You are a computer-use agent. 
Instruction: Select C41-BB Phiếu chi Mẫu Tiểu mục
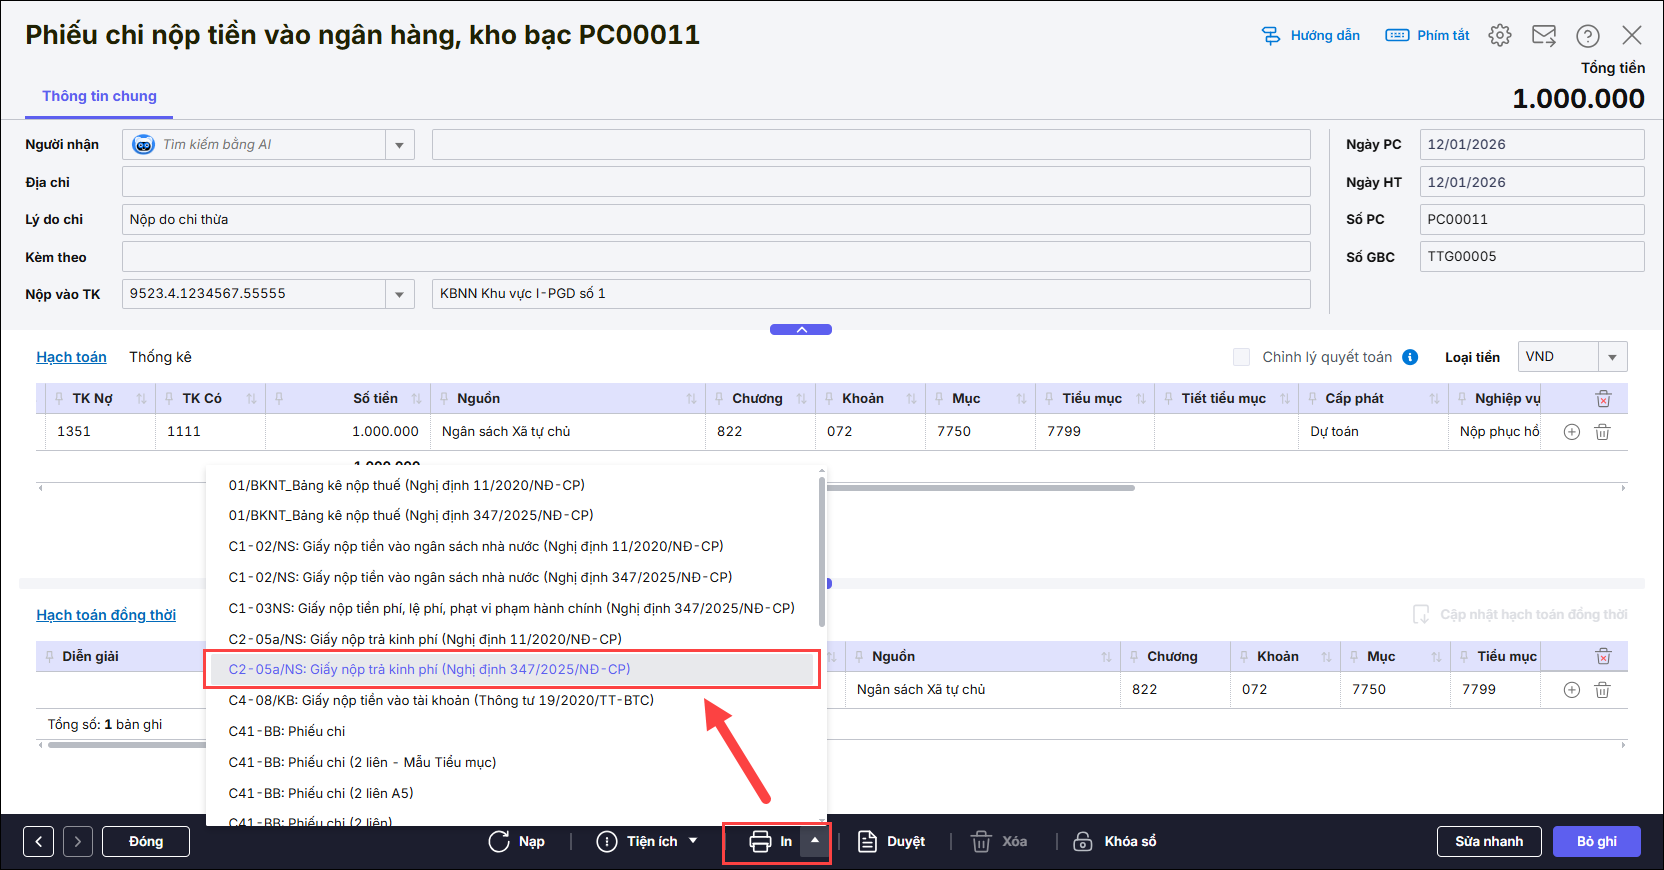(362, 762)
